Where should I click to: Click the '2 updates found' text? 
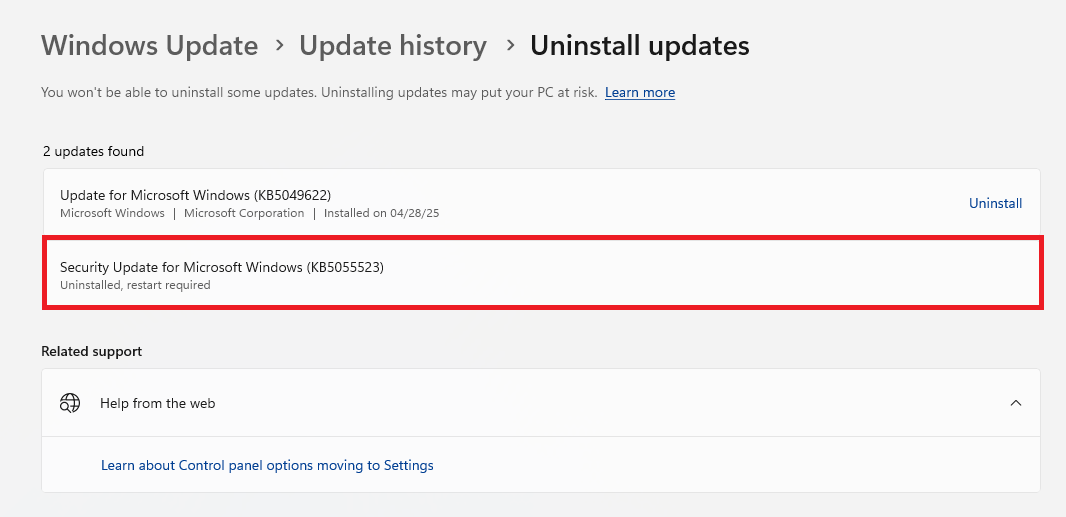94,151
